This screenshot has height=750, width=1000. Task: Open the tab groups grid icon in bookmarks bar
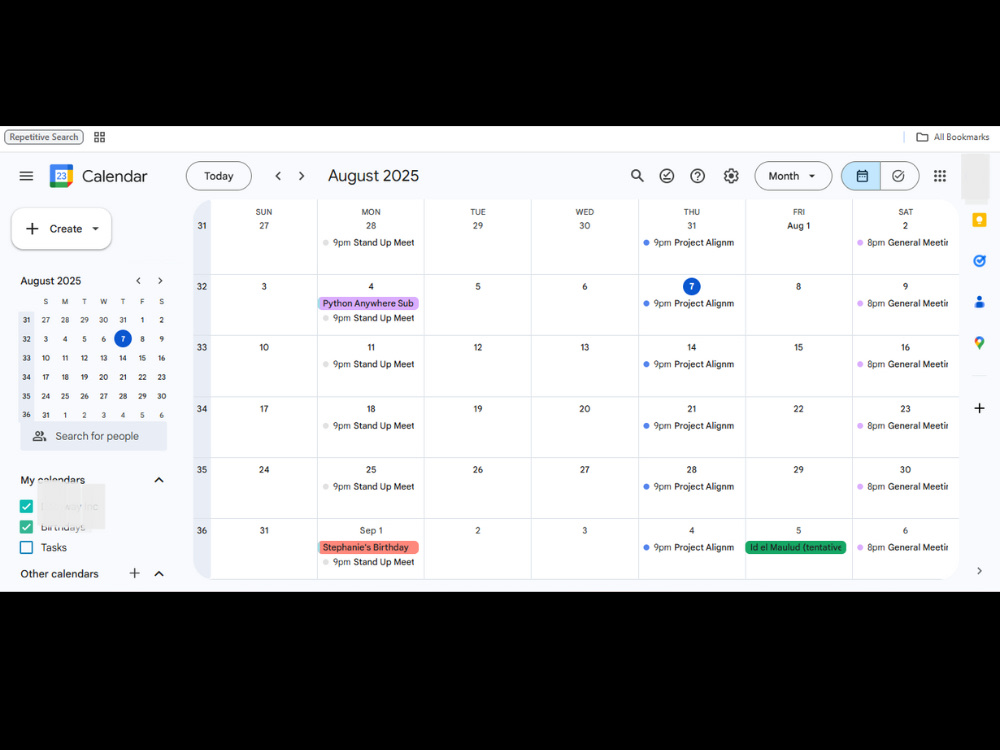click(x=99, y=137)
